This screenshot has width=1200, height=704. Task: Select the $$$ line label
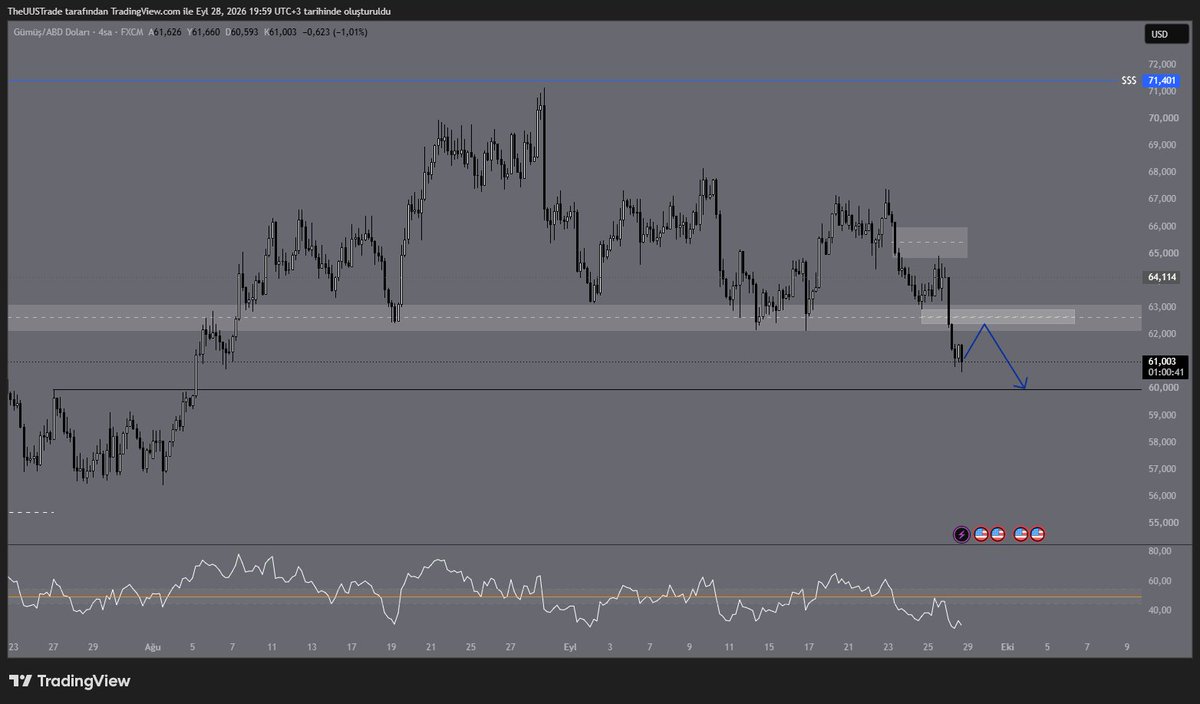1129,80
